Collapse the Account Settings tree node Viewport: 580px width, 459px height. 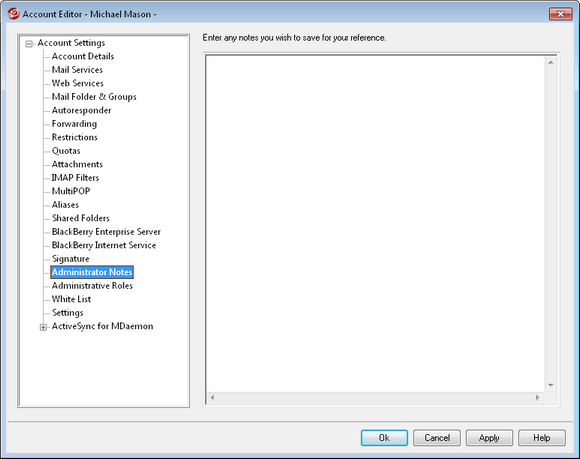click(29, 44)
